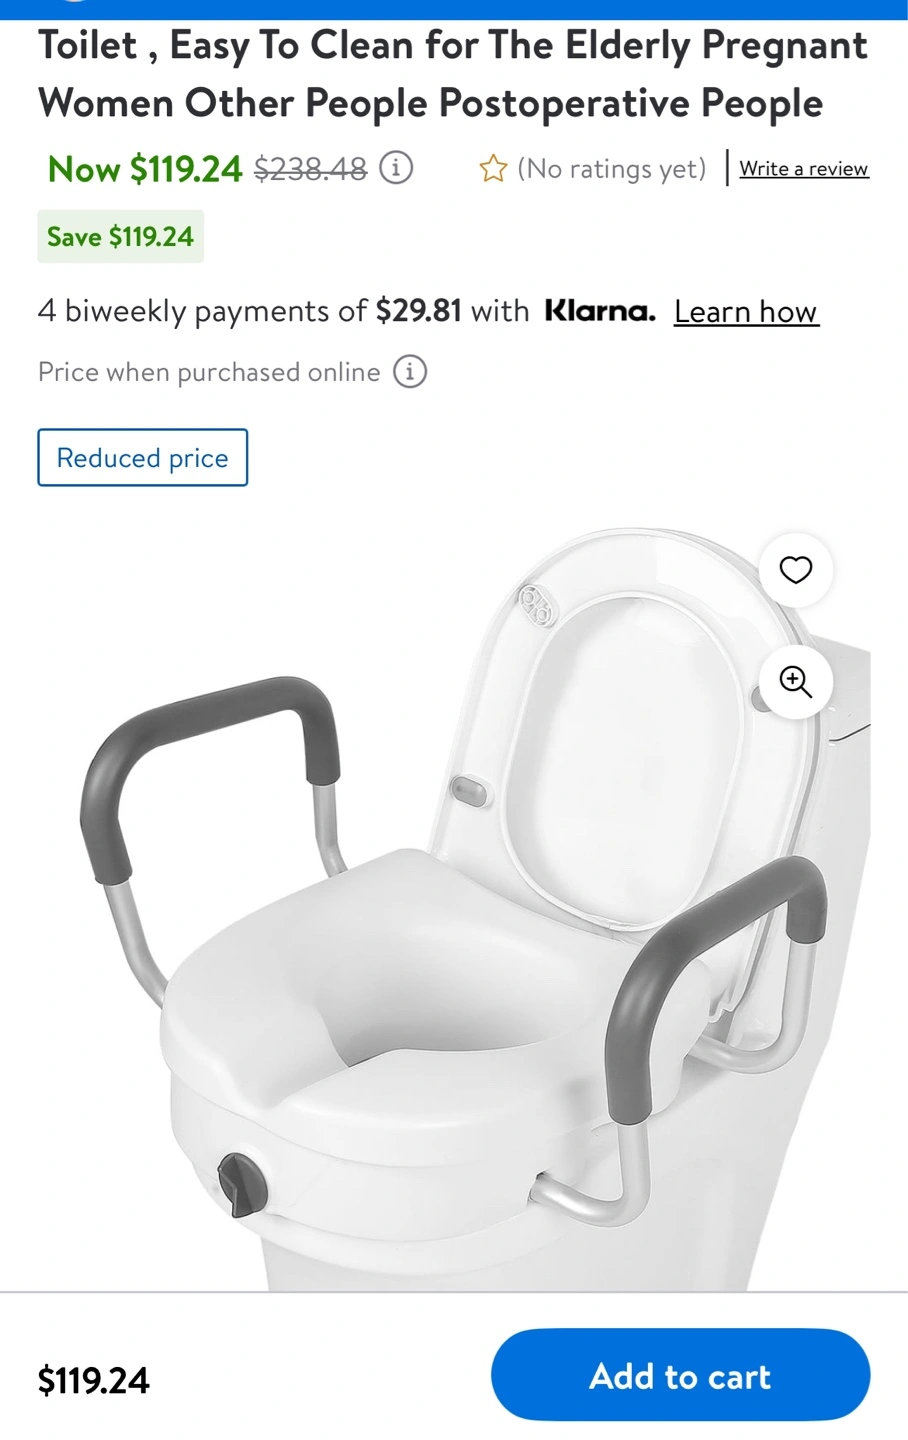Viewport: 908px width, 1440px height.
Task: Click the Klarna logo
Action: (x=600, y=311)
